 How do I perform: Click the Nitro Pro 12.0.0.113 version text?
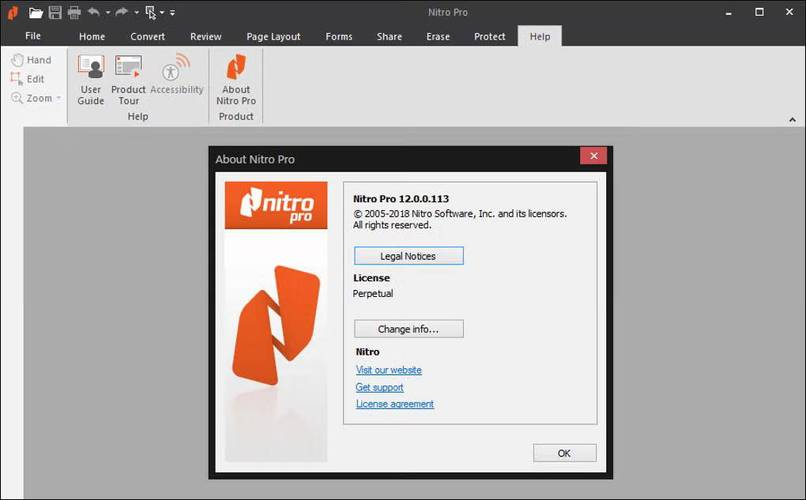point(401,199)
